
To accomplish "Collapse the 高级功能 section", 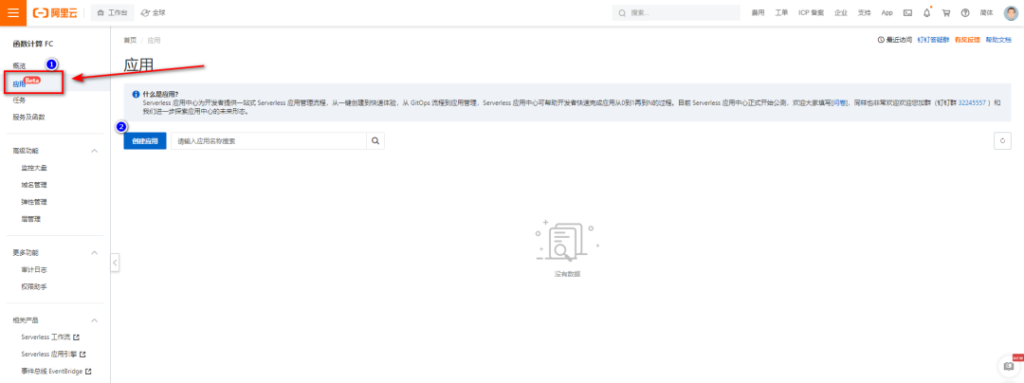I will tap(94, 151).
